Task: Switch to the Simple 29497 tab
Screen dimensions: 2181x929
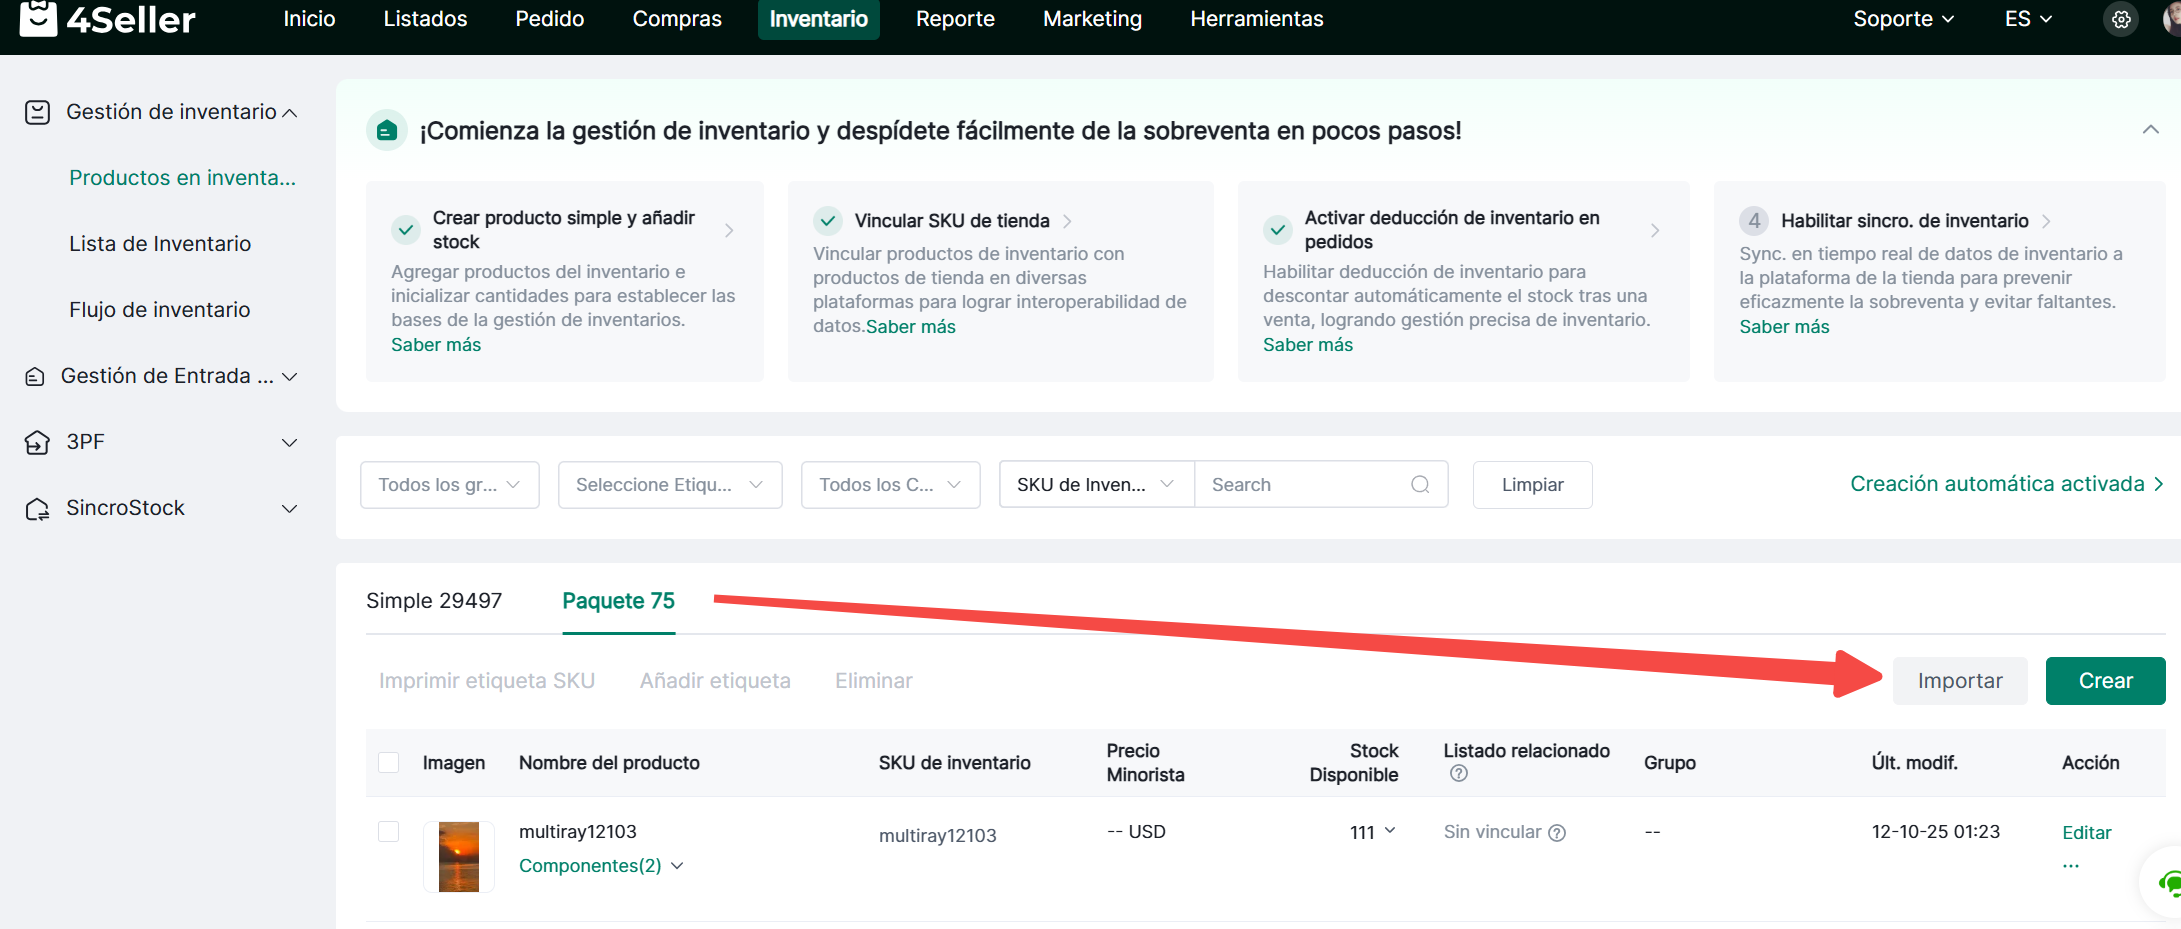Action: coord(434,601)
